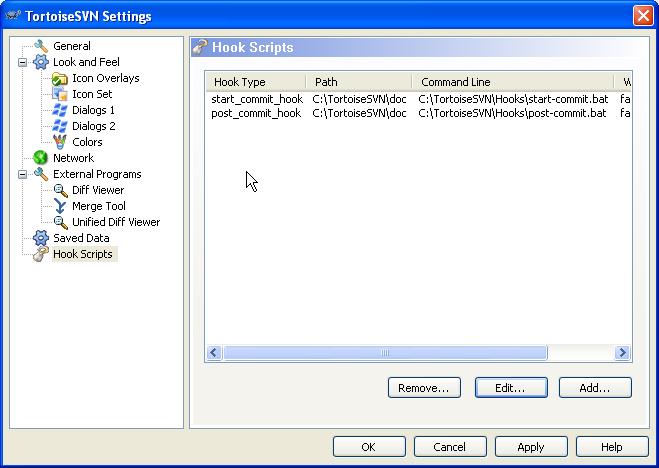
Task: Go to the Dialogs 1 page
Action: [x=93, y=110]
